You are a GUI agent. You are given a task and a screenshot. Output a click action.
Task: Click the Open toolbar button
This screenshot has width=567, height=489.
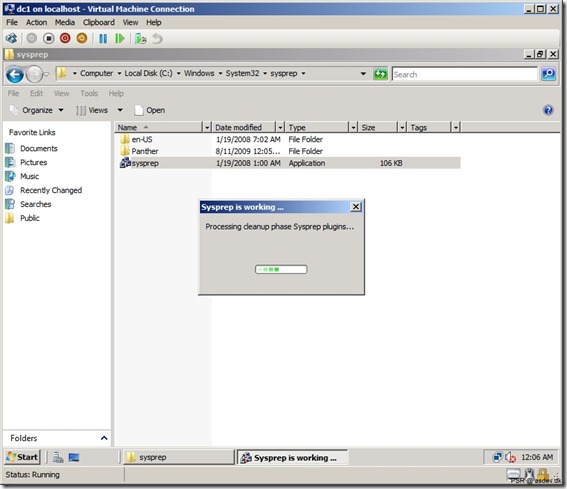tap(150, 110)
